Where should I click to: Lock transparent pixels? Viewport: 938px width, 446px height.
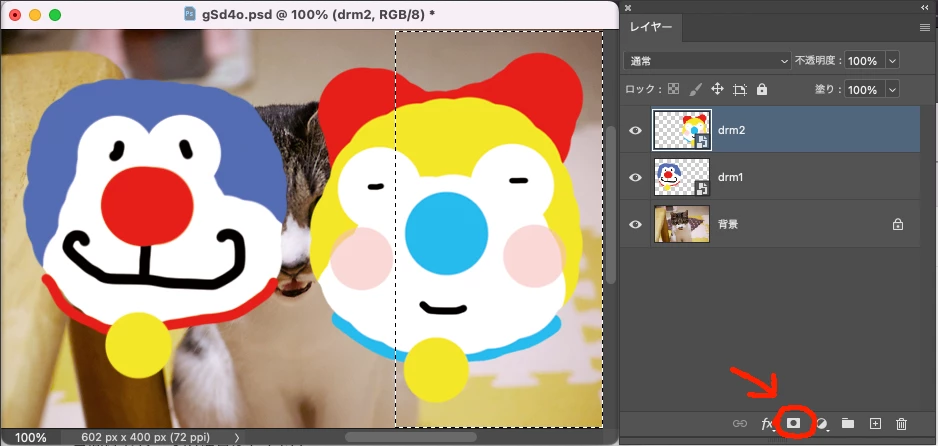[674, 90]
